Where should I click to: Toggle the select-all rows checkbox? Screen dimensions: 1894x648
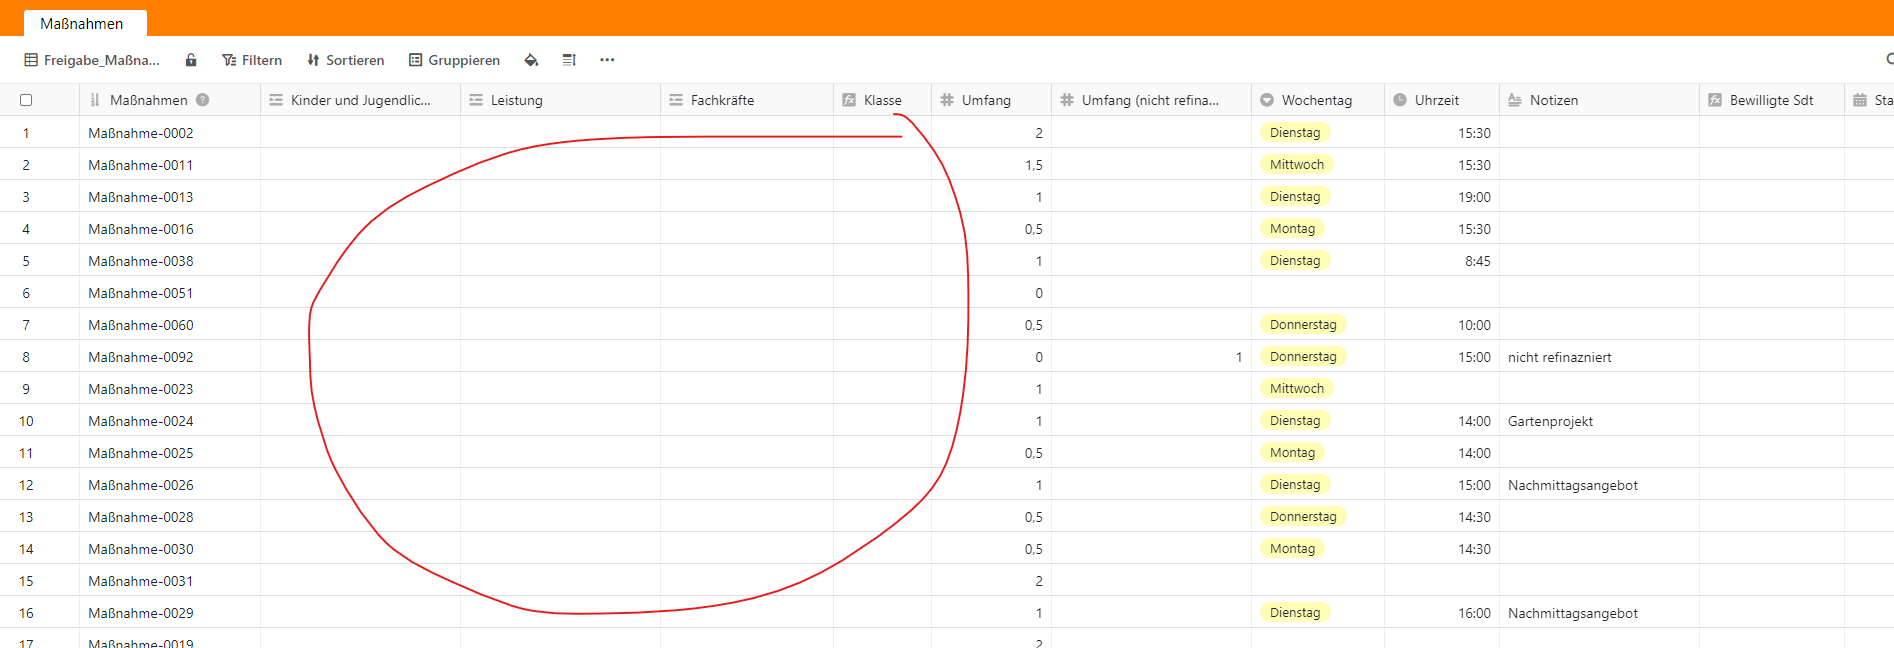(x=26, y=100)
